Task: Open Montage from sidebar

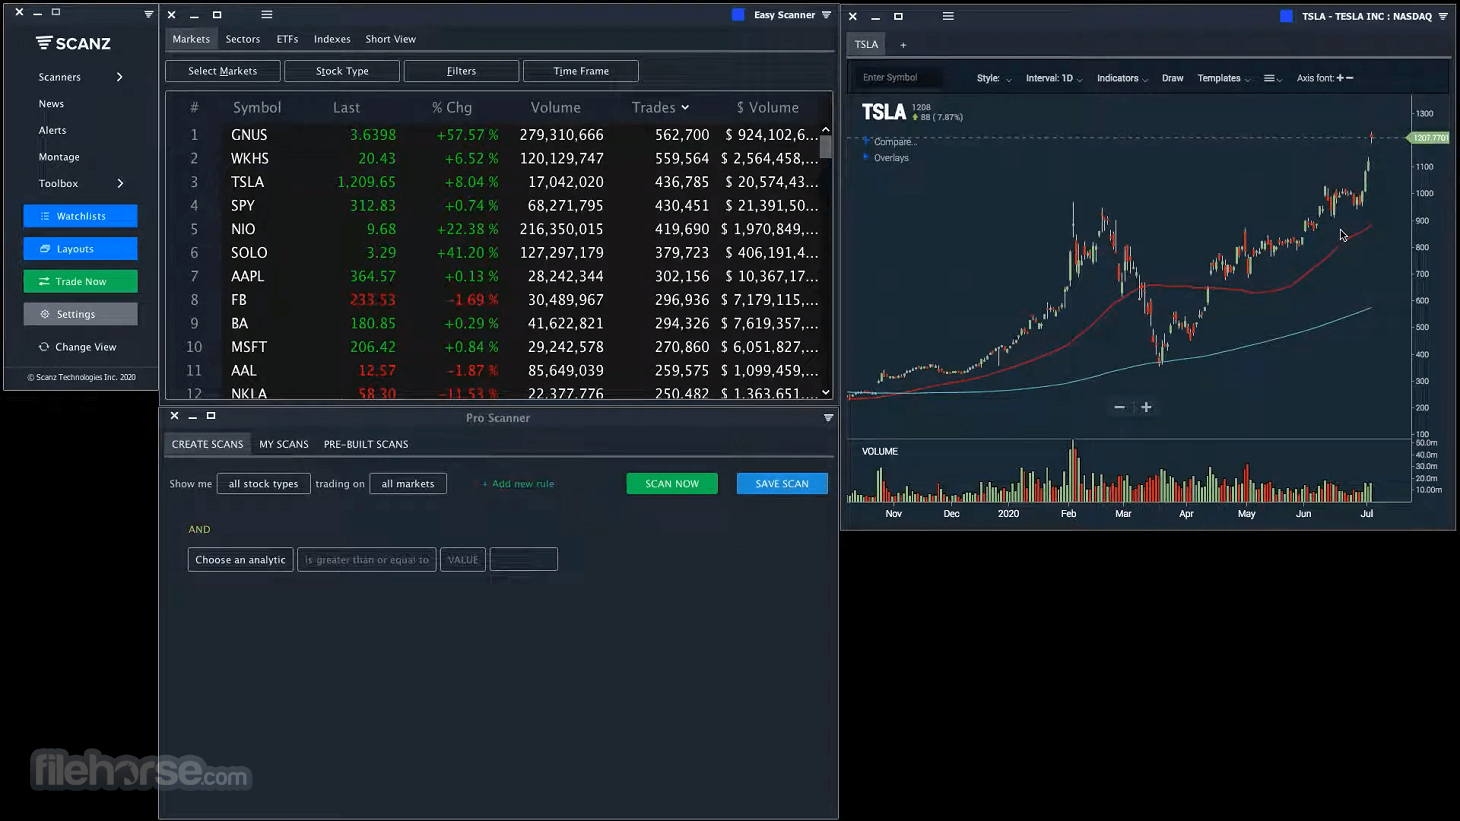Action: click(59, 157)
